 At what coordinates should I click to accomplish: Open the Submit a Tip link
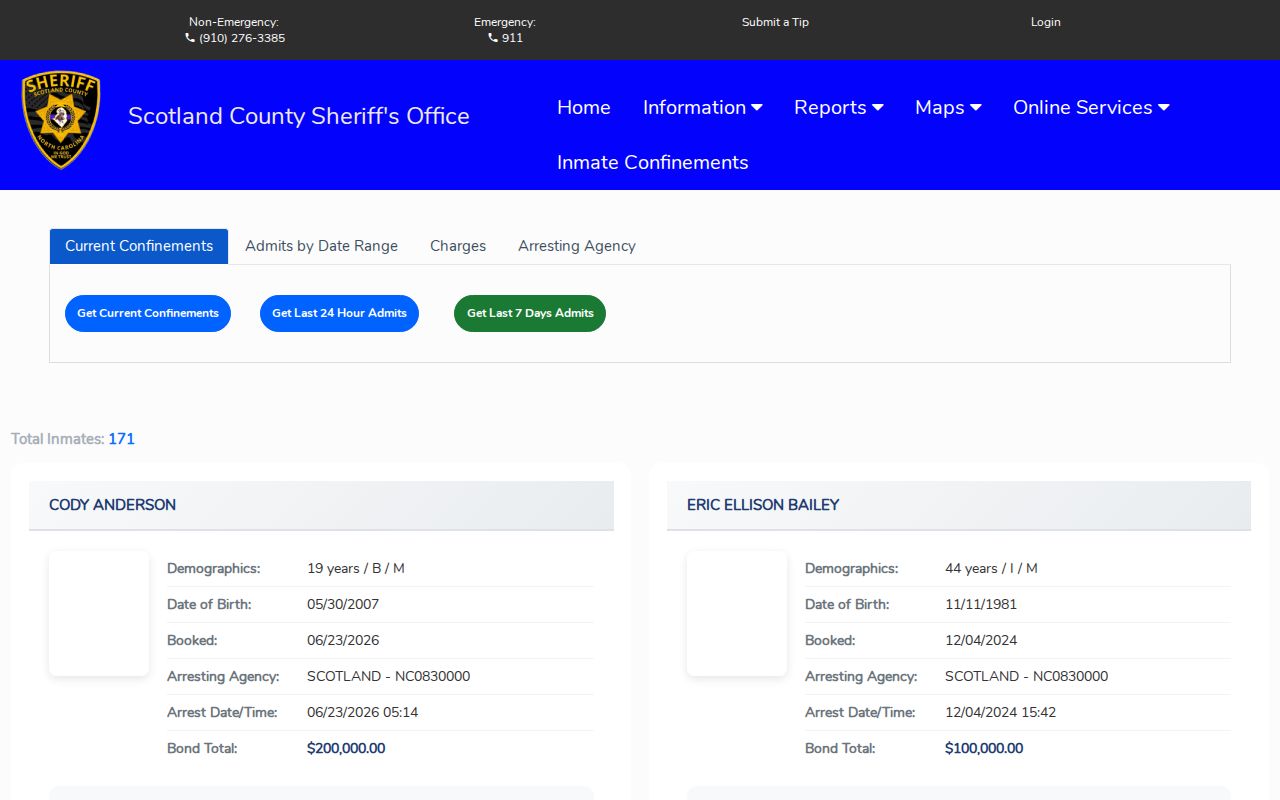pos(775,22)
